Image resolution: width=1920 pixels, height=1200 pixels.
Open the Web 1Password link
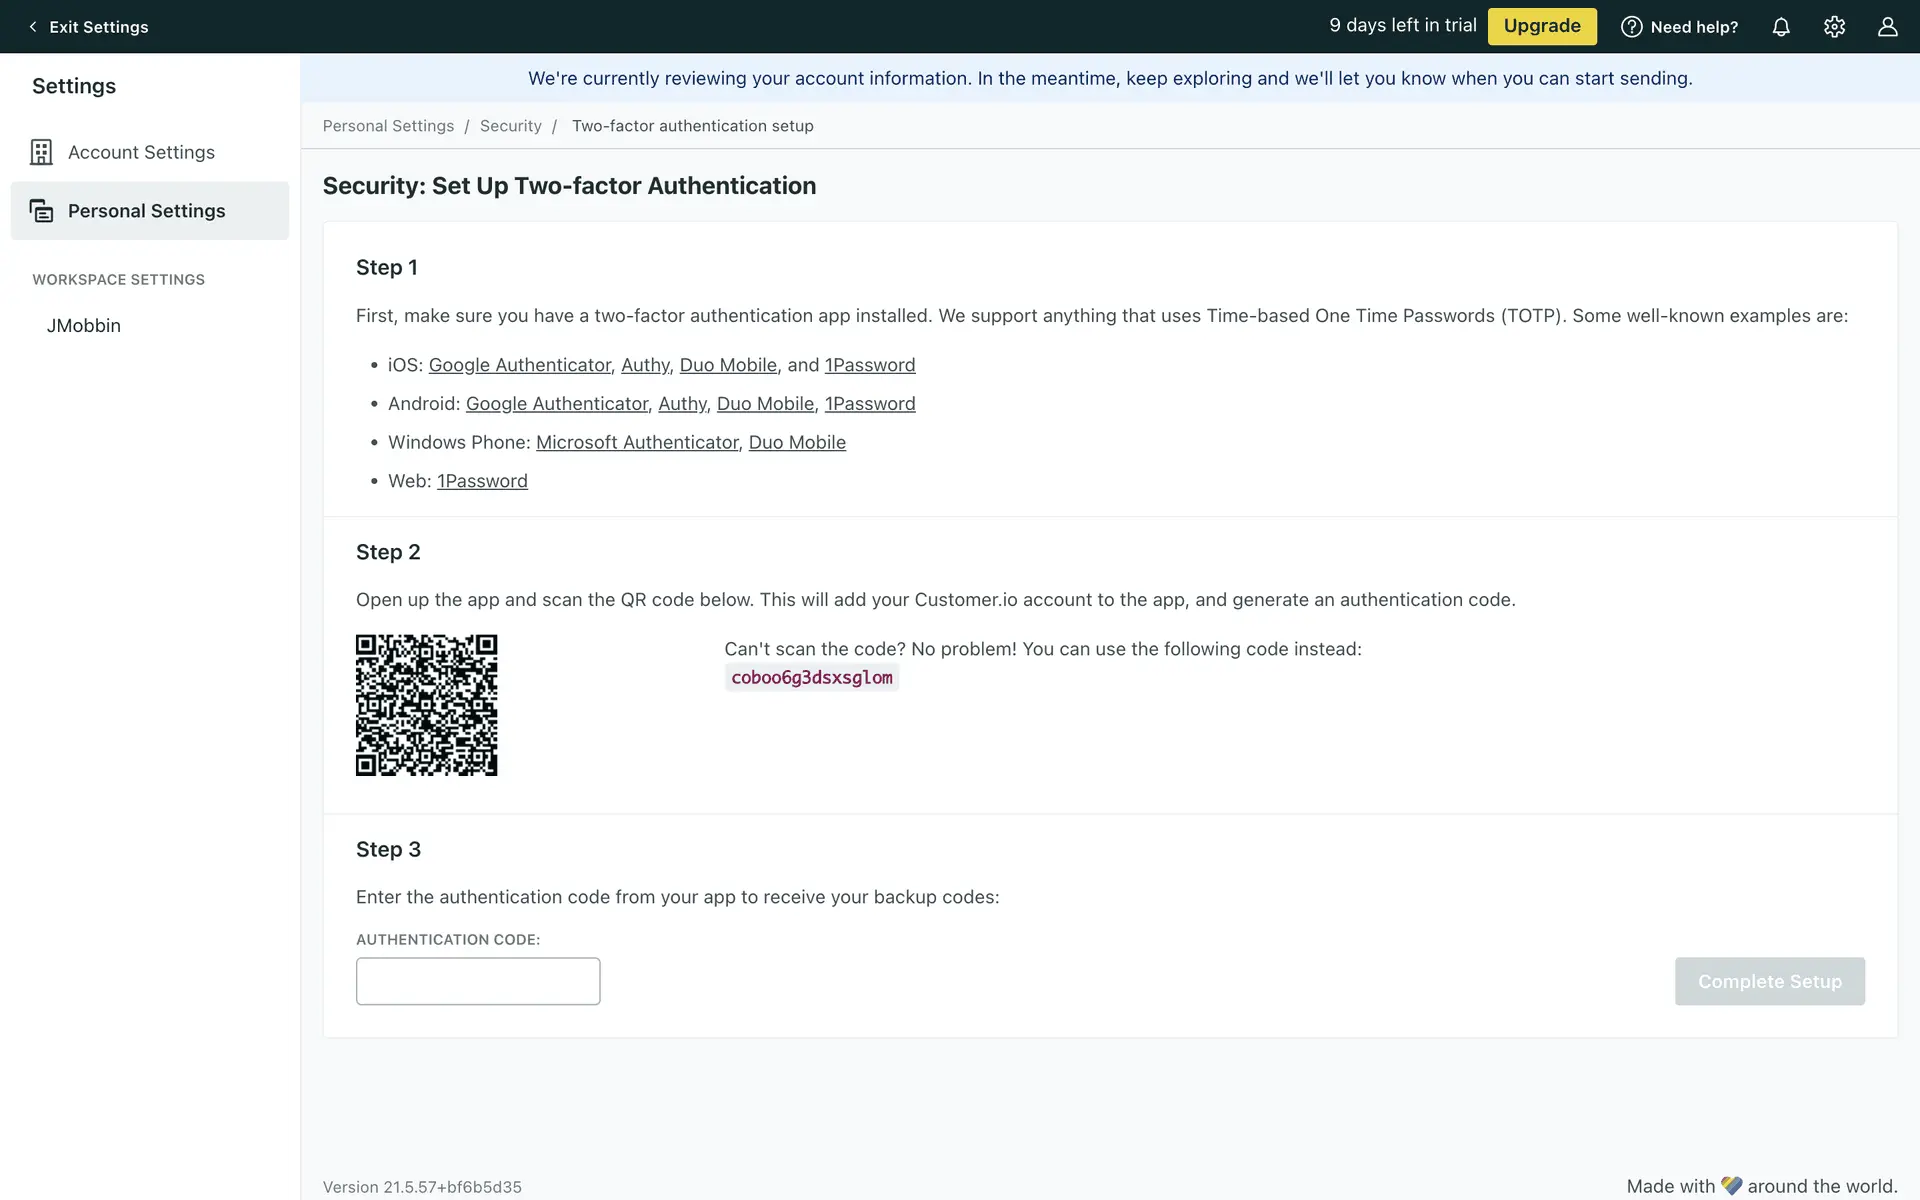[x=482, y=481]
